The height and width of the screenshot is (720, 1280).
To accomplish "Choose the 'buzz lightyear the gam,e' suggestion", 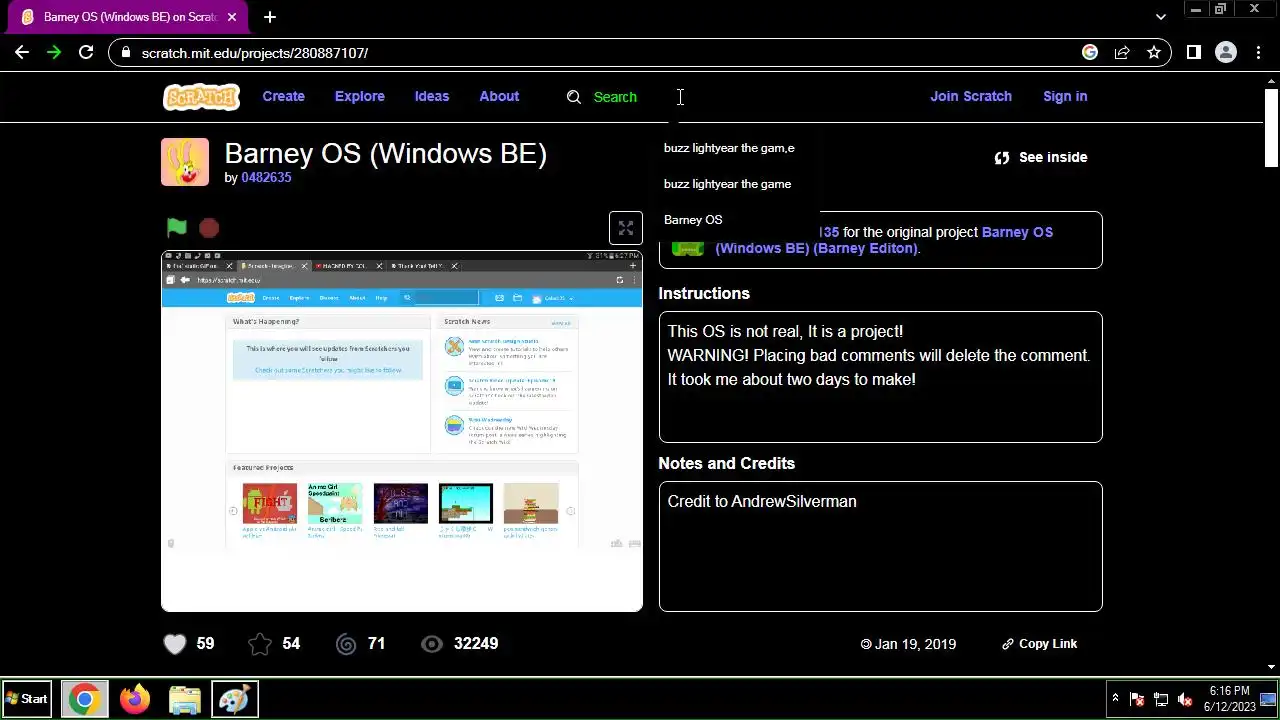I will pos(729,148).
